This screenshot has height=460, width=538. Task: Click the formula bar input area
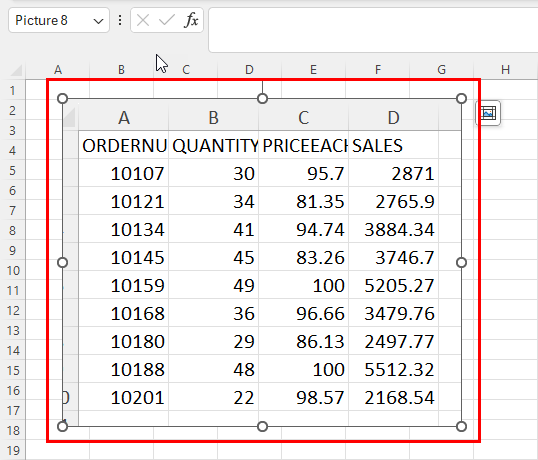click(x=373, y=30)
